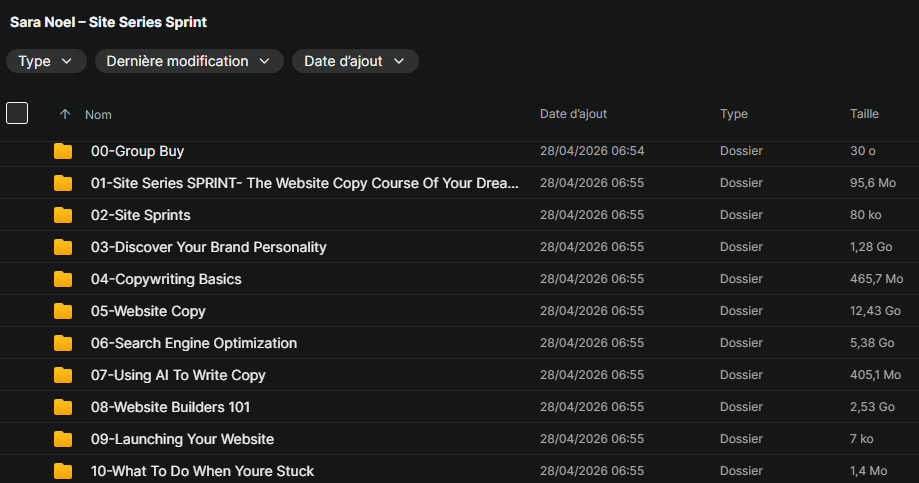Screen dimensions: 919x483
Task: Sort by the Nom column header
Action: [x=98, y=115]
